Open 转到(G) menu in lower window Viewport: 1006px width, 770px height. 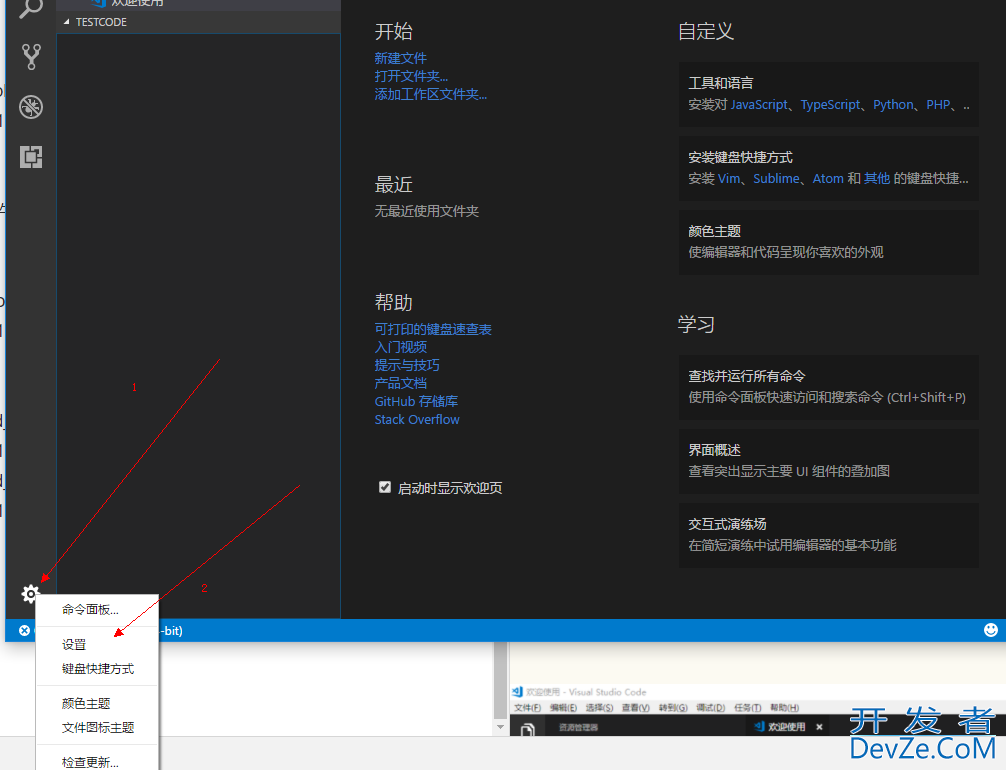673,708
